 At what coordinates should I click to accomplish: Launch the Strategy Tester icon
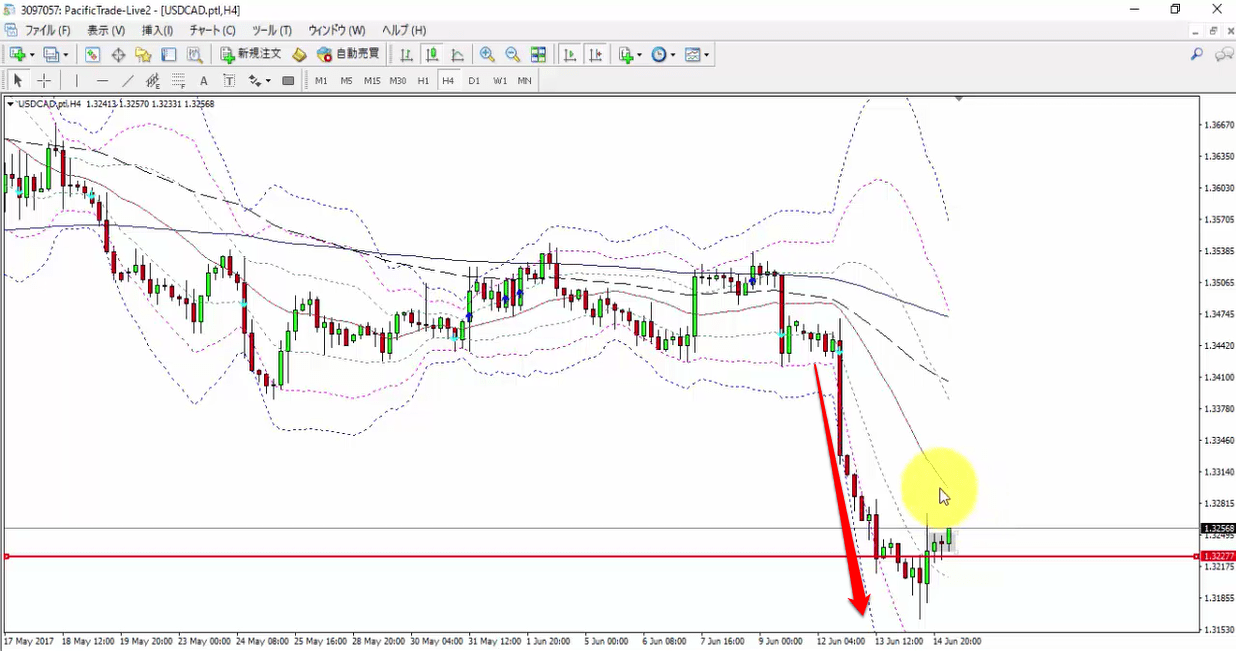pyautogui.click(x=195, y=55)
